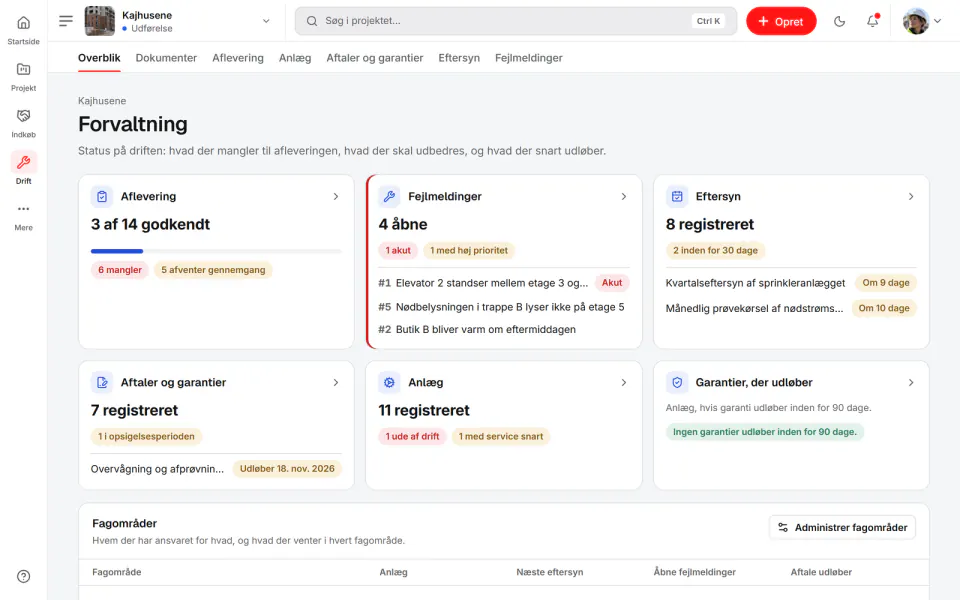Click the Eftersyn calendar icon
The height and width of the screenshot is (600, 960).
coord(677,197)
